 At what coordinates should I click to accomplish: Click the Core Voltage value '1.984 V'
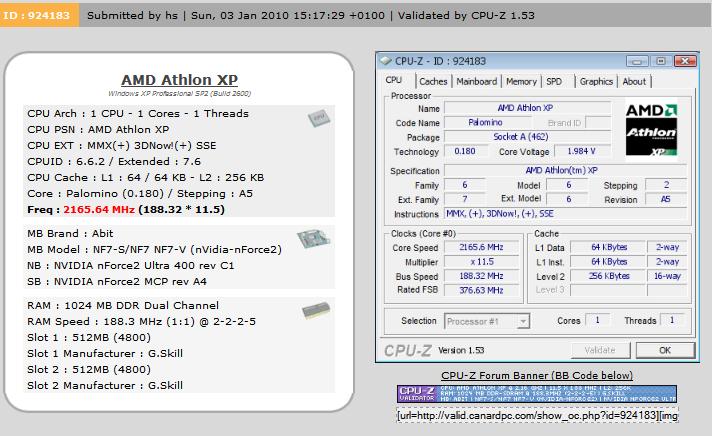[x=582, y=151]
